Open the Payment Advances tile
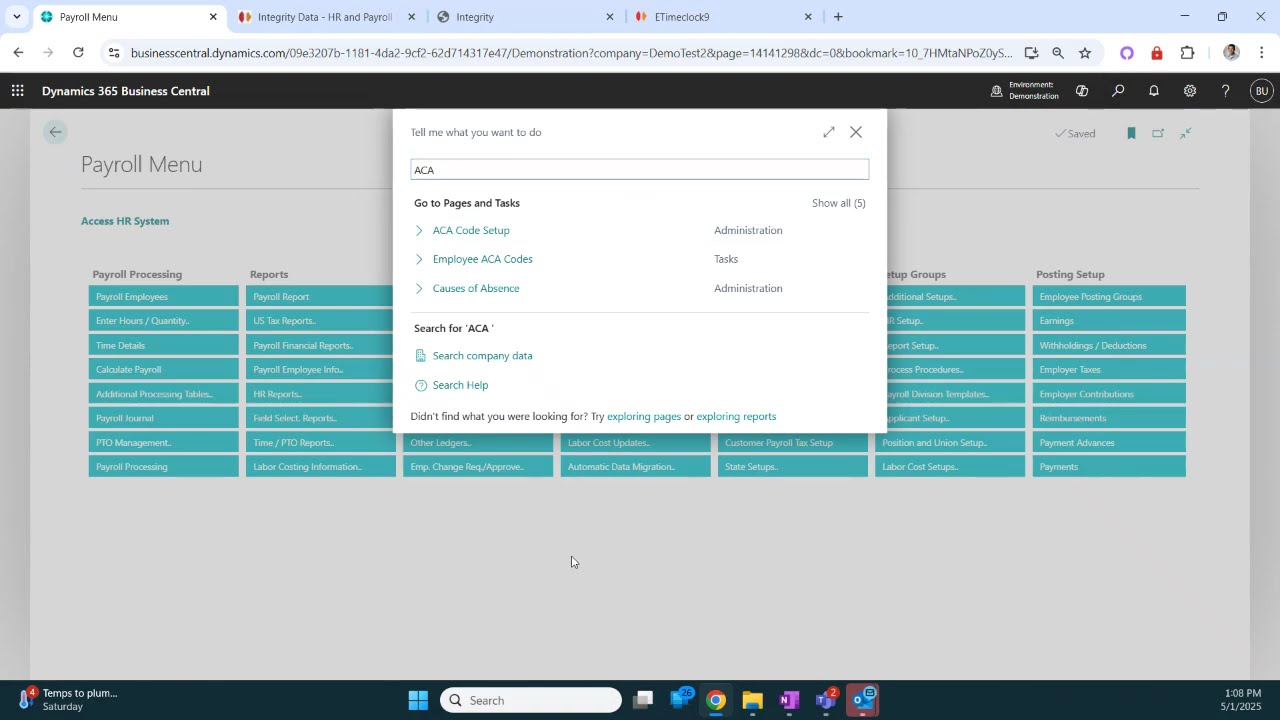This screenshot has height=720, width=1280. [x=1109, y=443]
